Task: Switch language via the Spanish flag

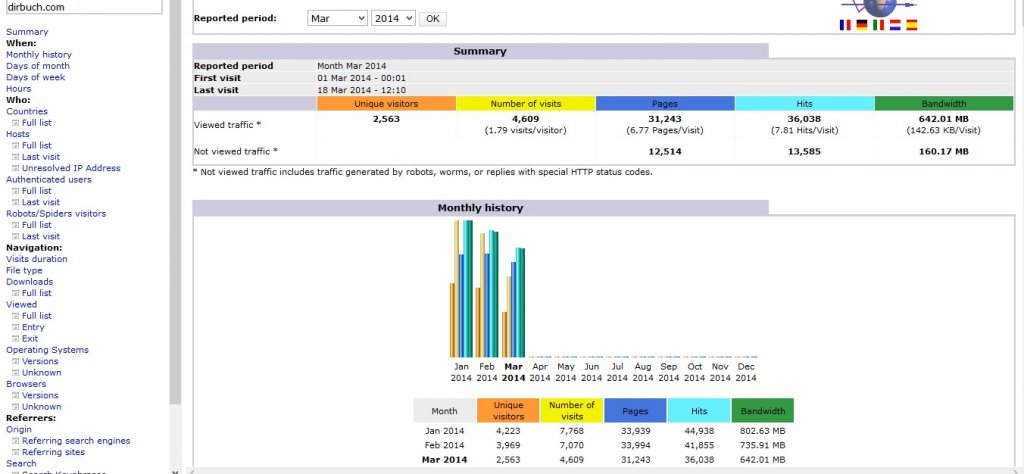Action: point(912,25)
